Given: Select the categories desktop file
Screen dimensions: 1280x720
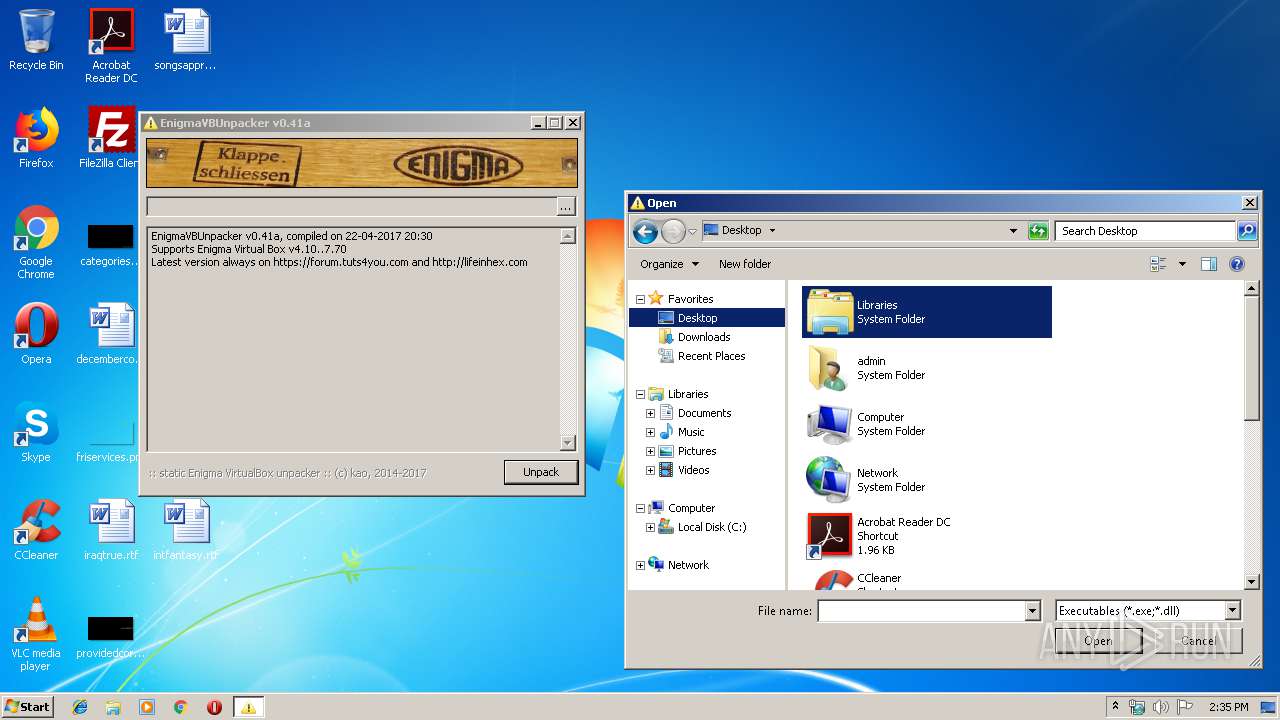Looking at the screenshot, I should (110, 243).
